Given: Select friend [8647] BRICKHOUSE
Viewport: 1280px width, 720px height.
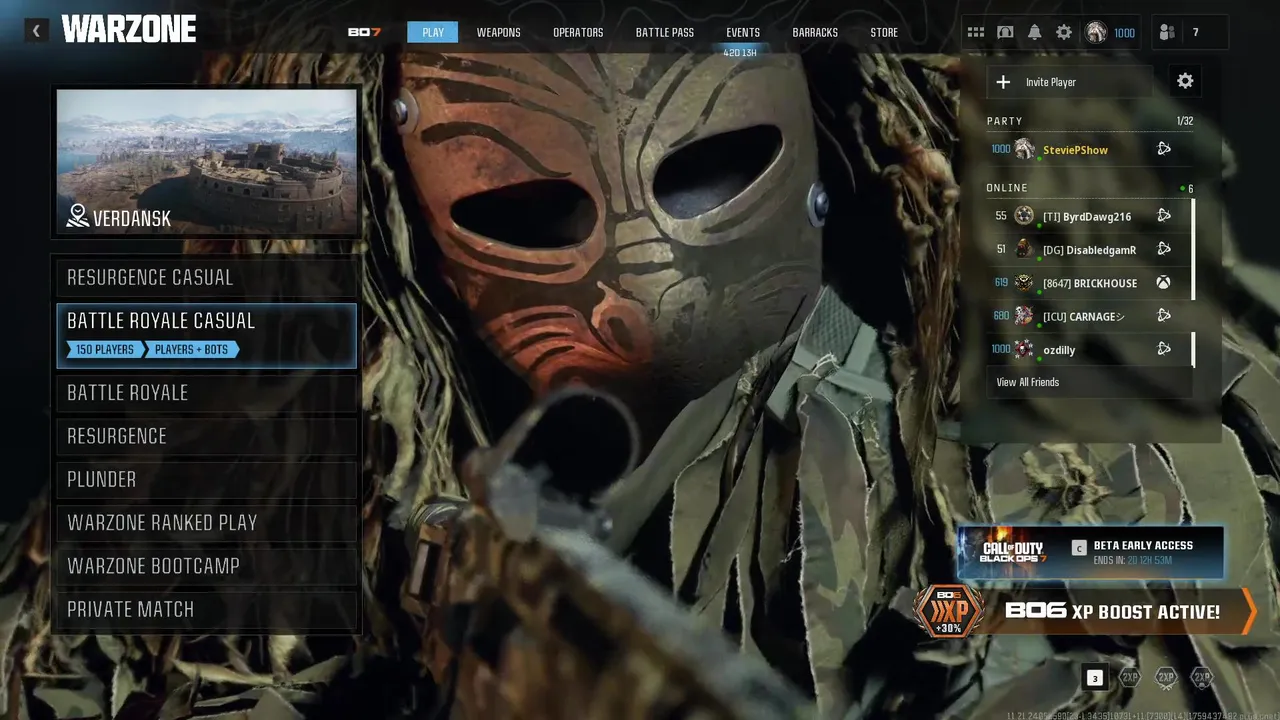Looking at the screenshot, I should click(1088, 283).
